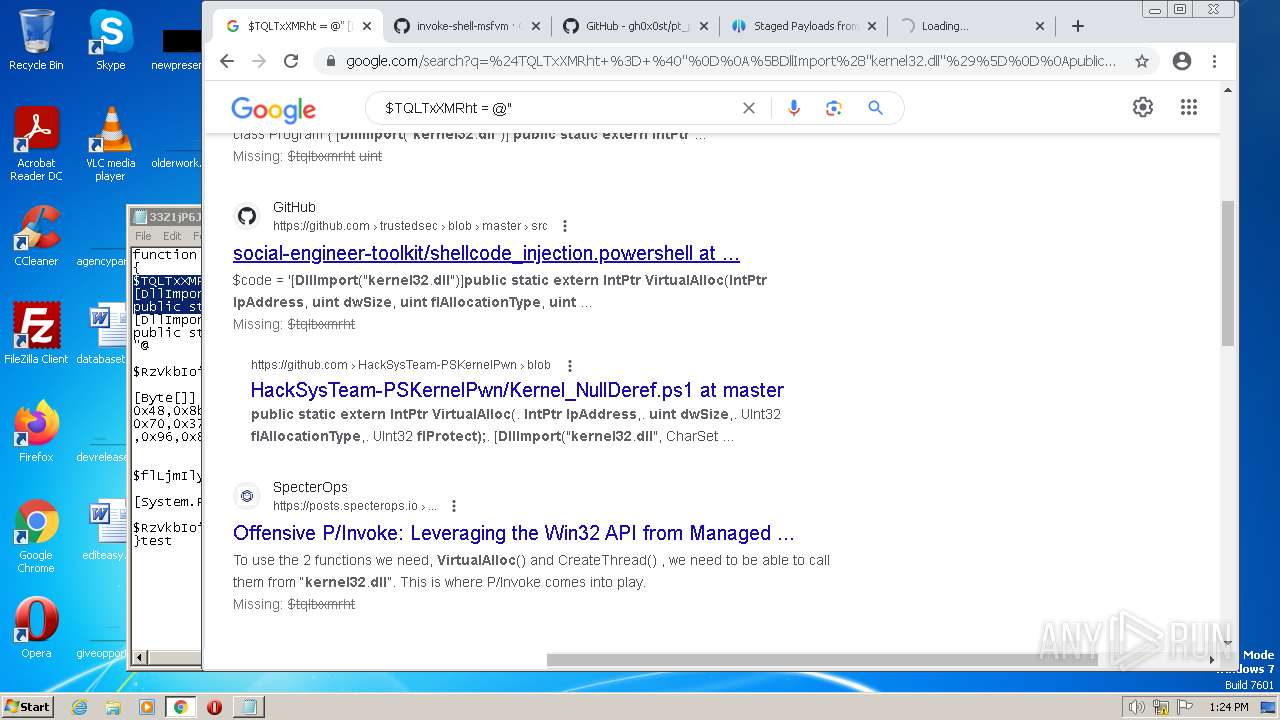
Task: Open social-engineer-toolkit shellcode_injection result
Action: 486,253
